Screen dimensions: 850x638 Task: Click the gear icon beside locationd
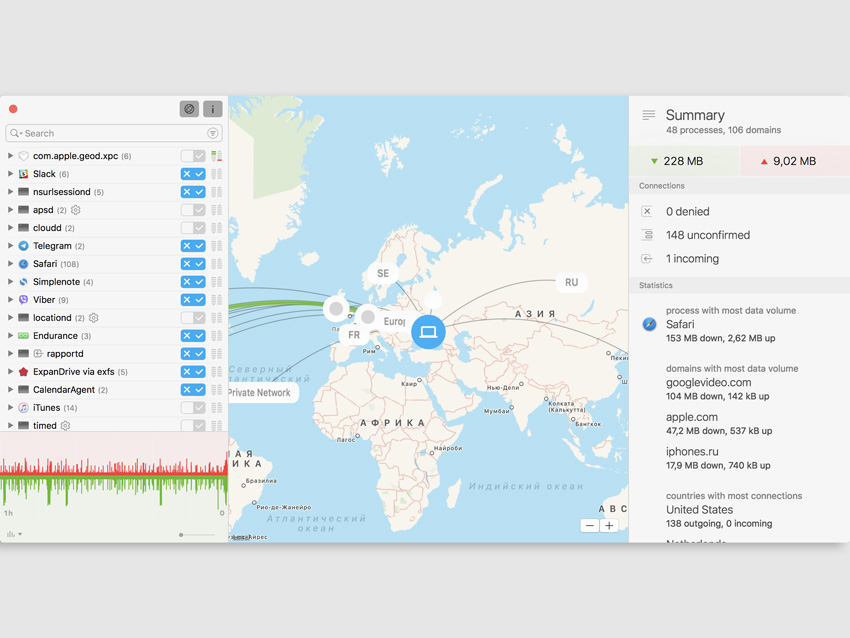tap(94, 318)
